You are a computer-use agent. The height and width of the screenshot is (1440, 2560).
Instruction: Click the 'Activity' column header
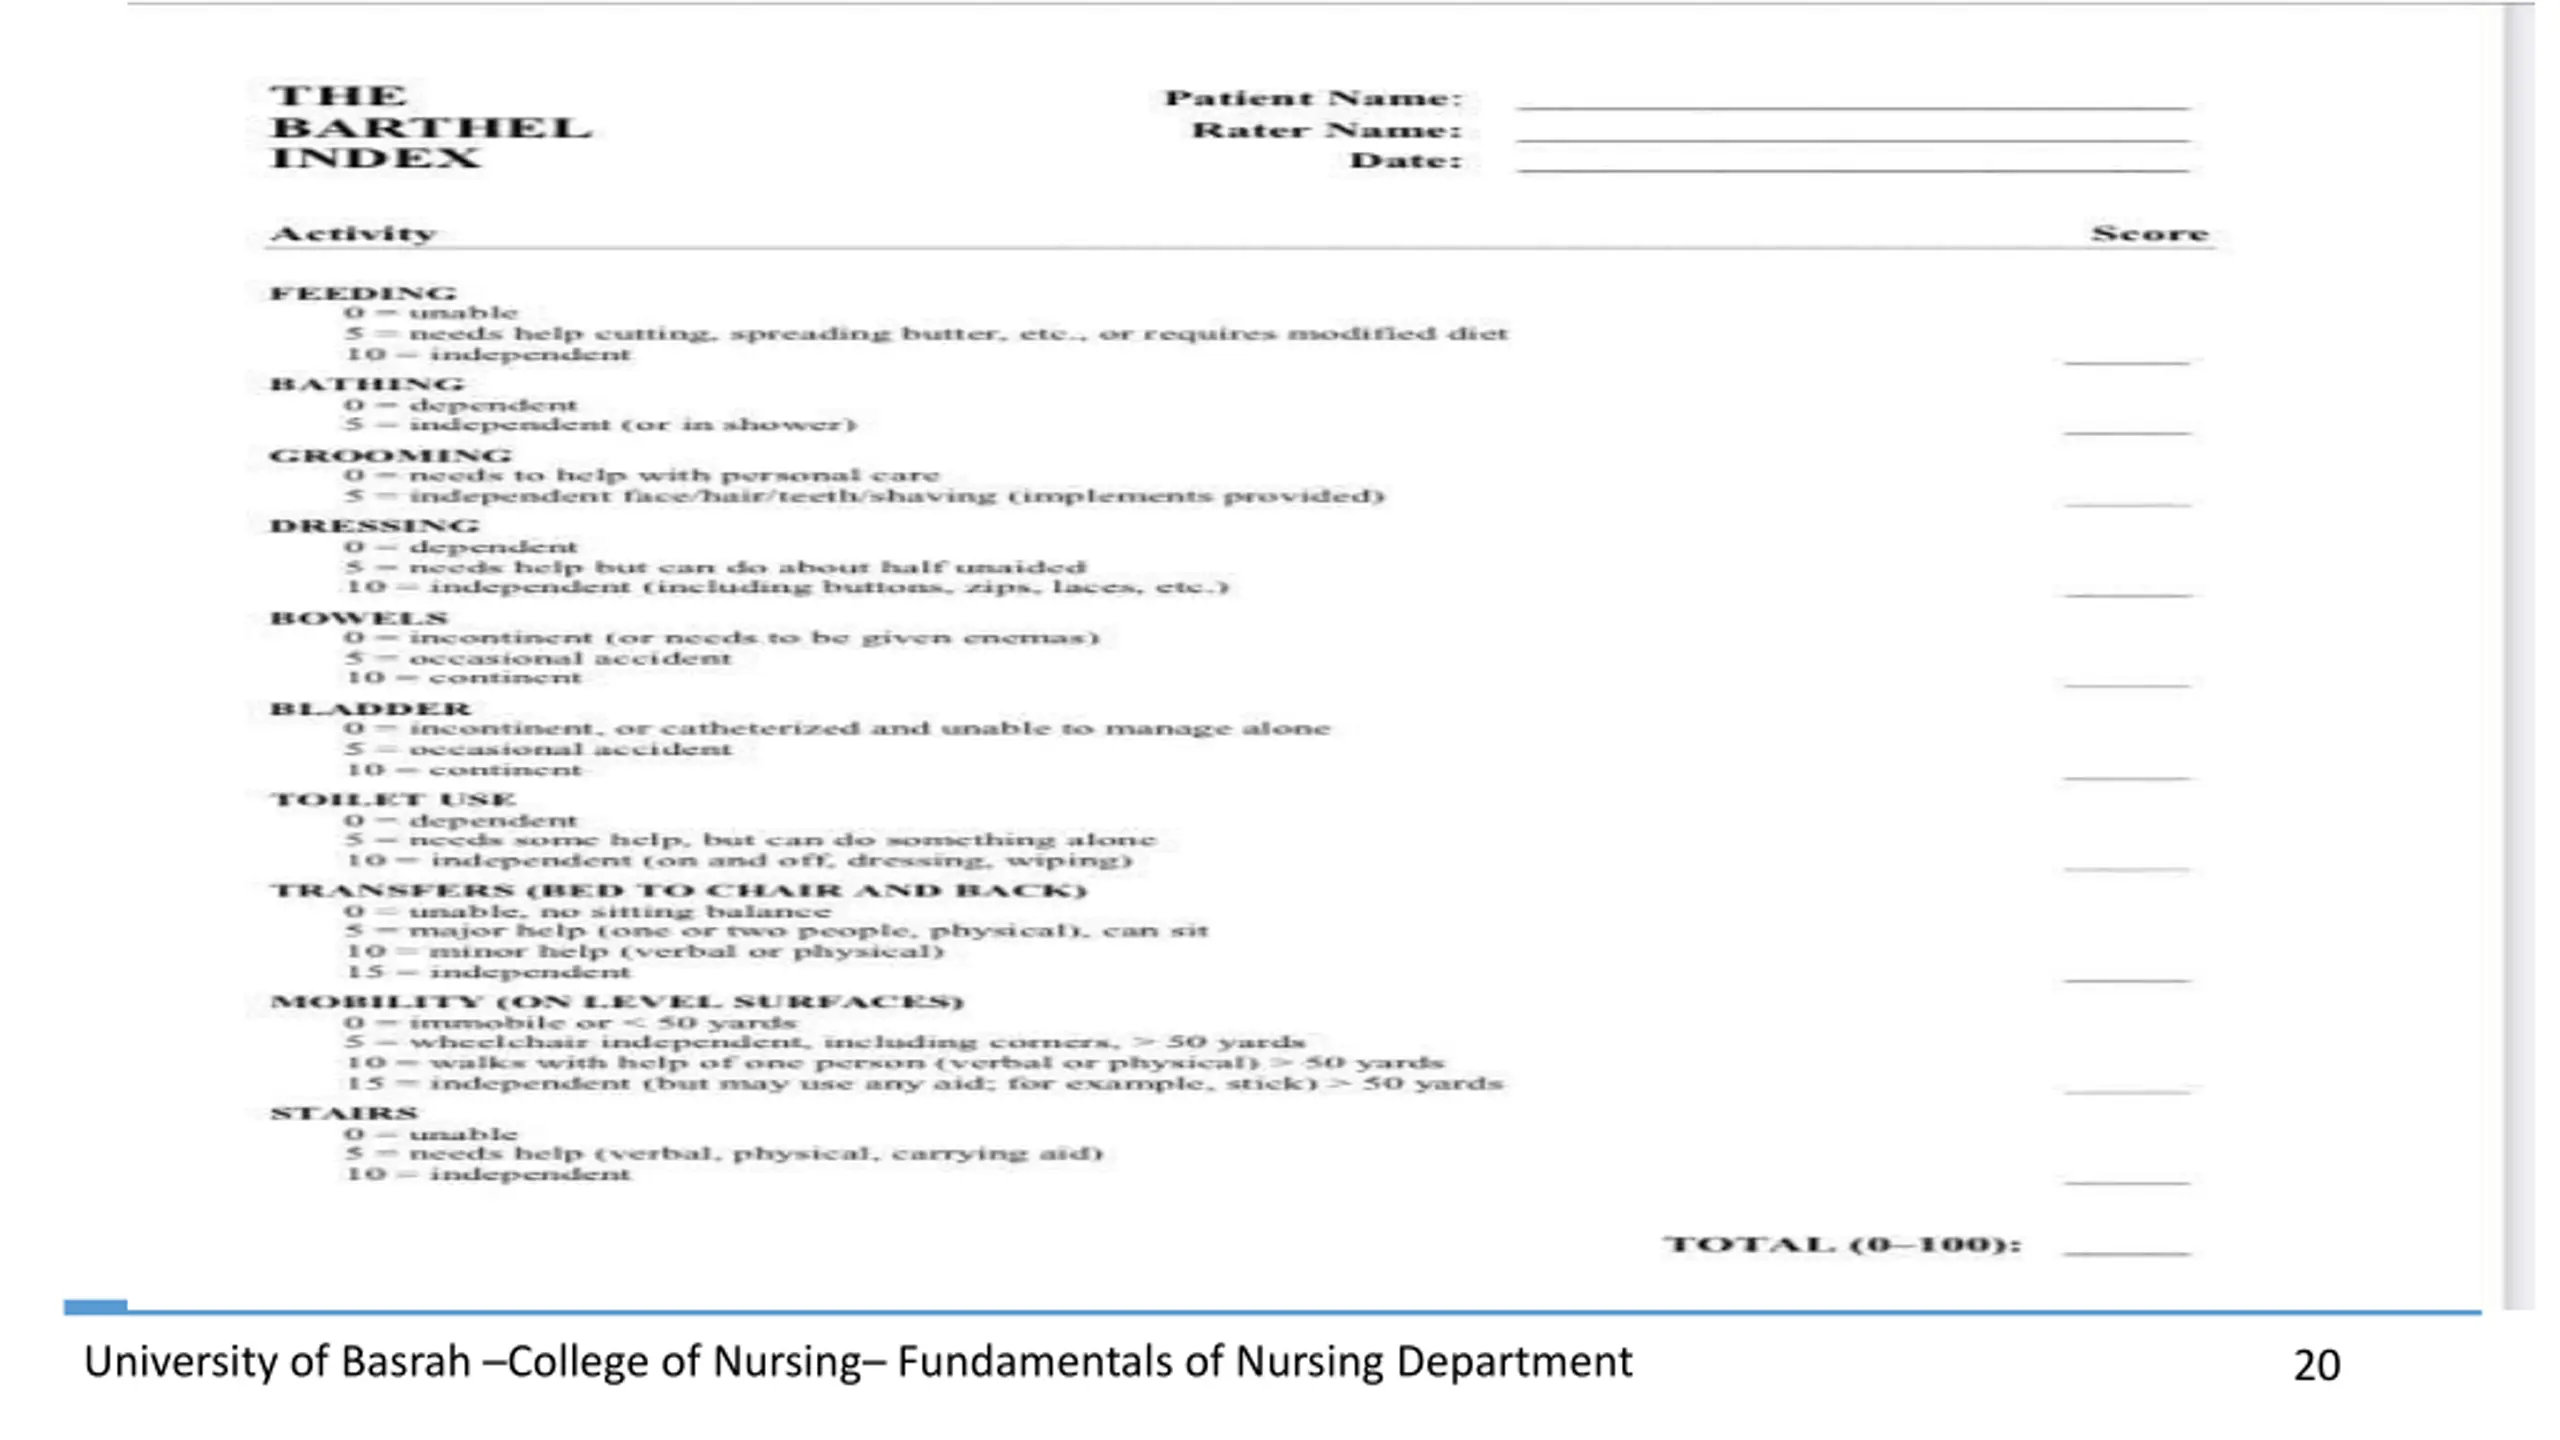pyautogui.click(x=353, y=233)
